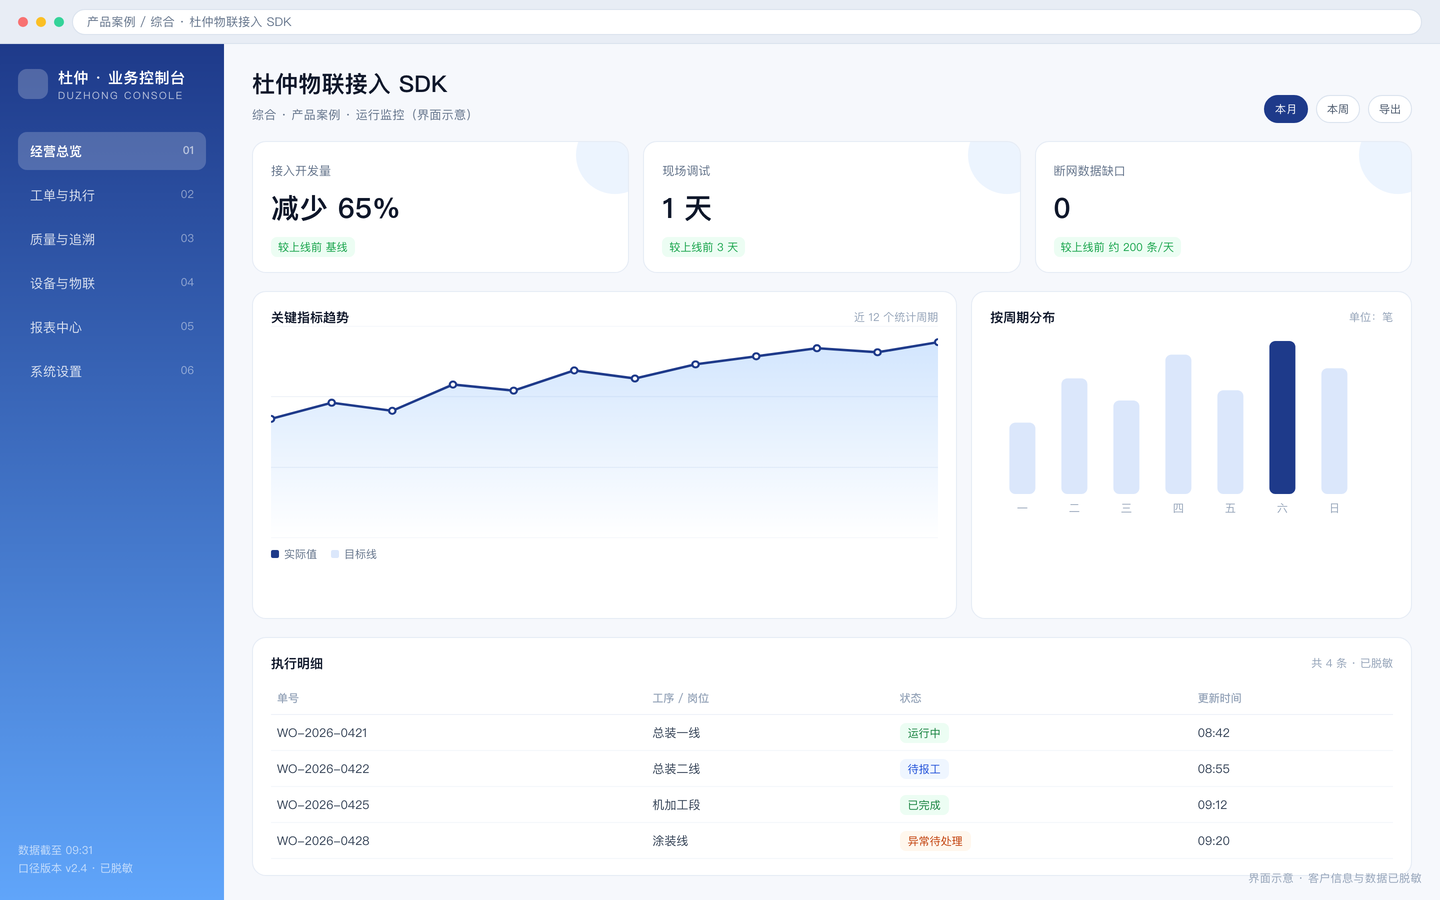Open 系统设置 from the sidebar
Image resolution: width=1440 pixels, height=900 pixels.
(x=112, y=371)
